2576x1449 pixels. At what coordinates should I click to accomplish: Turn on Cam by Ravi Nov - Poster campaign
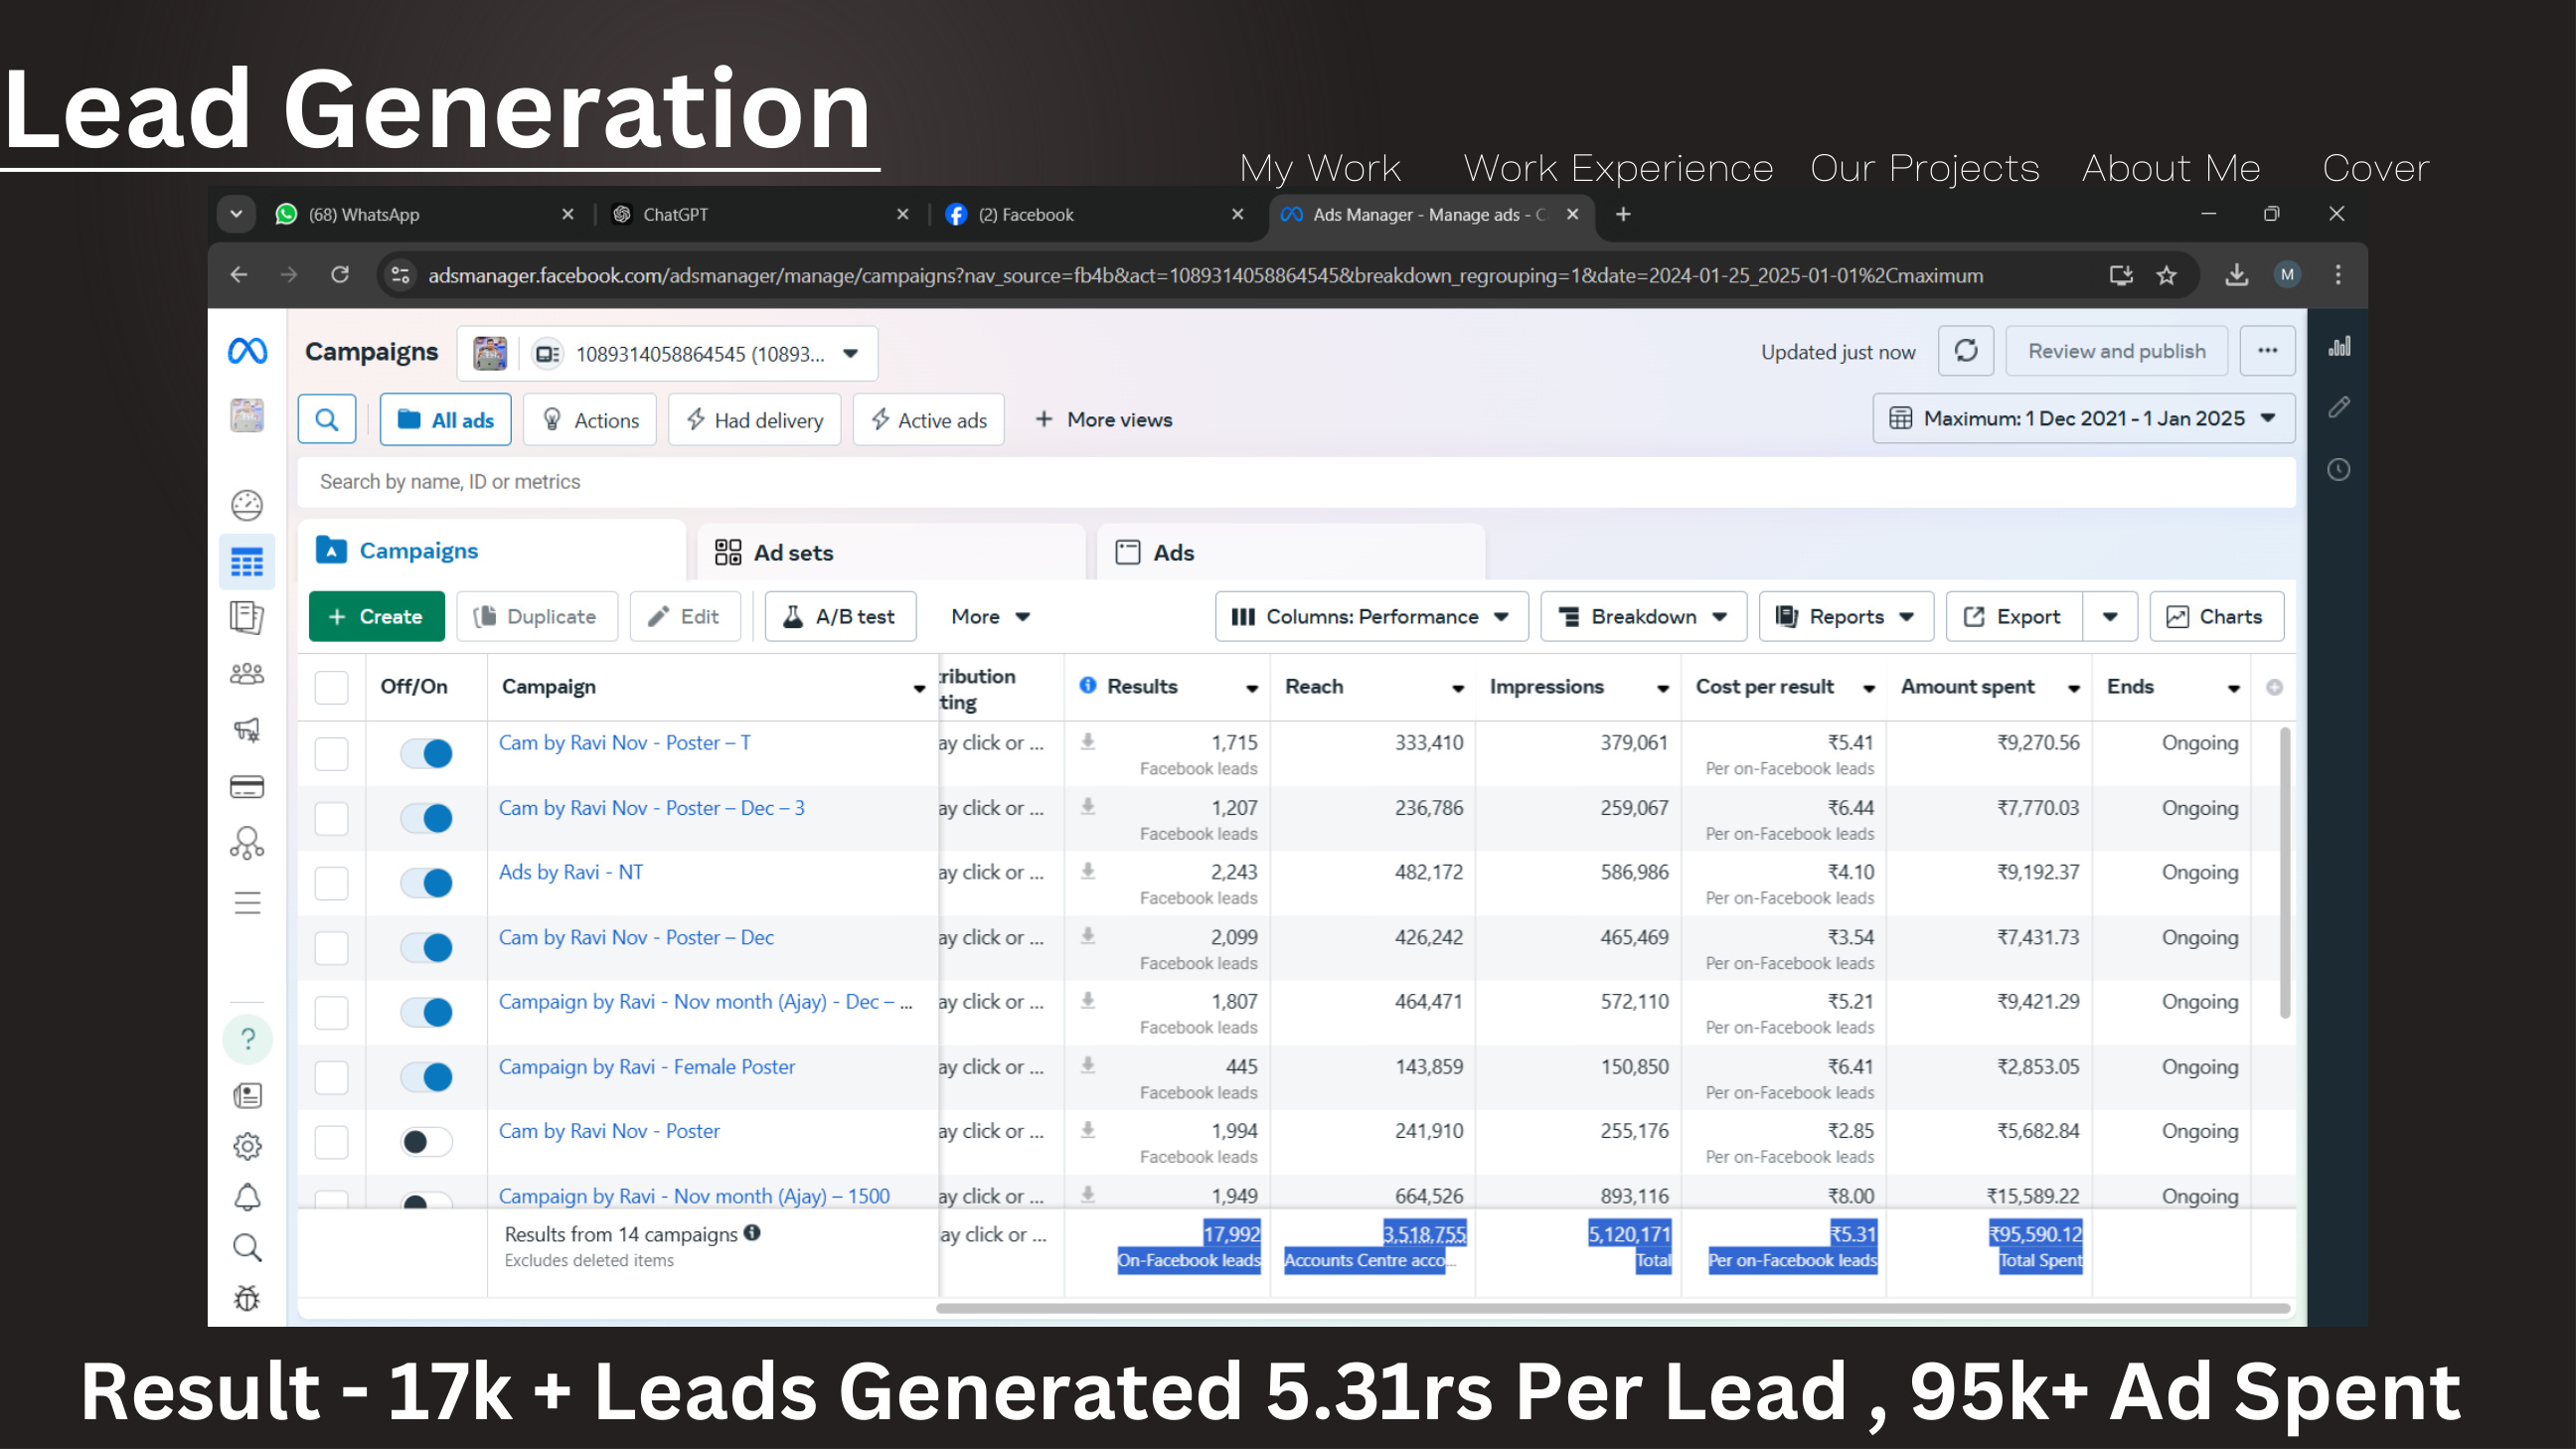pyautogui.click(x=426, y=1142)
